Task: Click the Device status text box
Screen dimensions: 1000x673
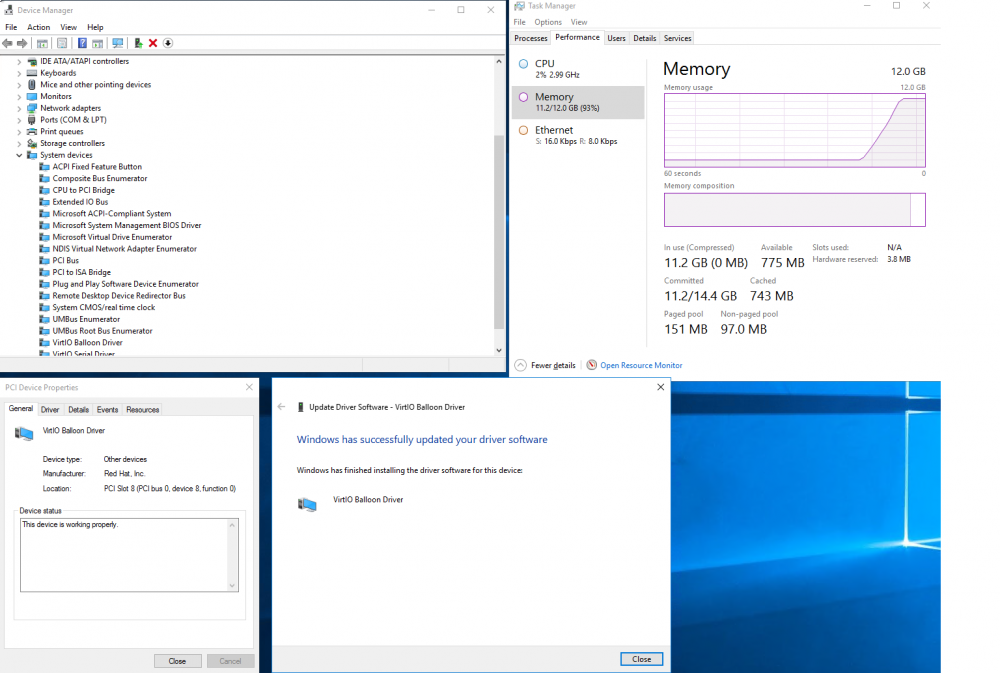Action: [x=129, y=555]
